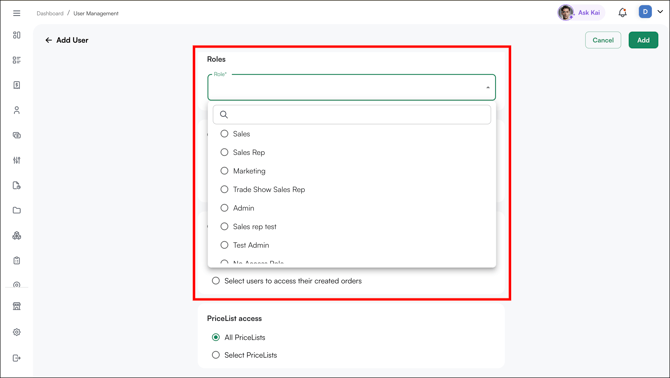670x378 pixels.
Task: Go to Dashboard breadcrumb
Action: (x=50, y=14)
